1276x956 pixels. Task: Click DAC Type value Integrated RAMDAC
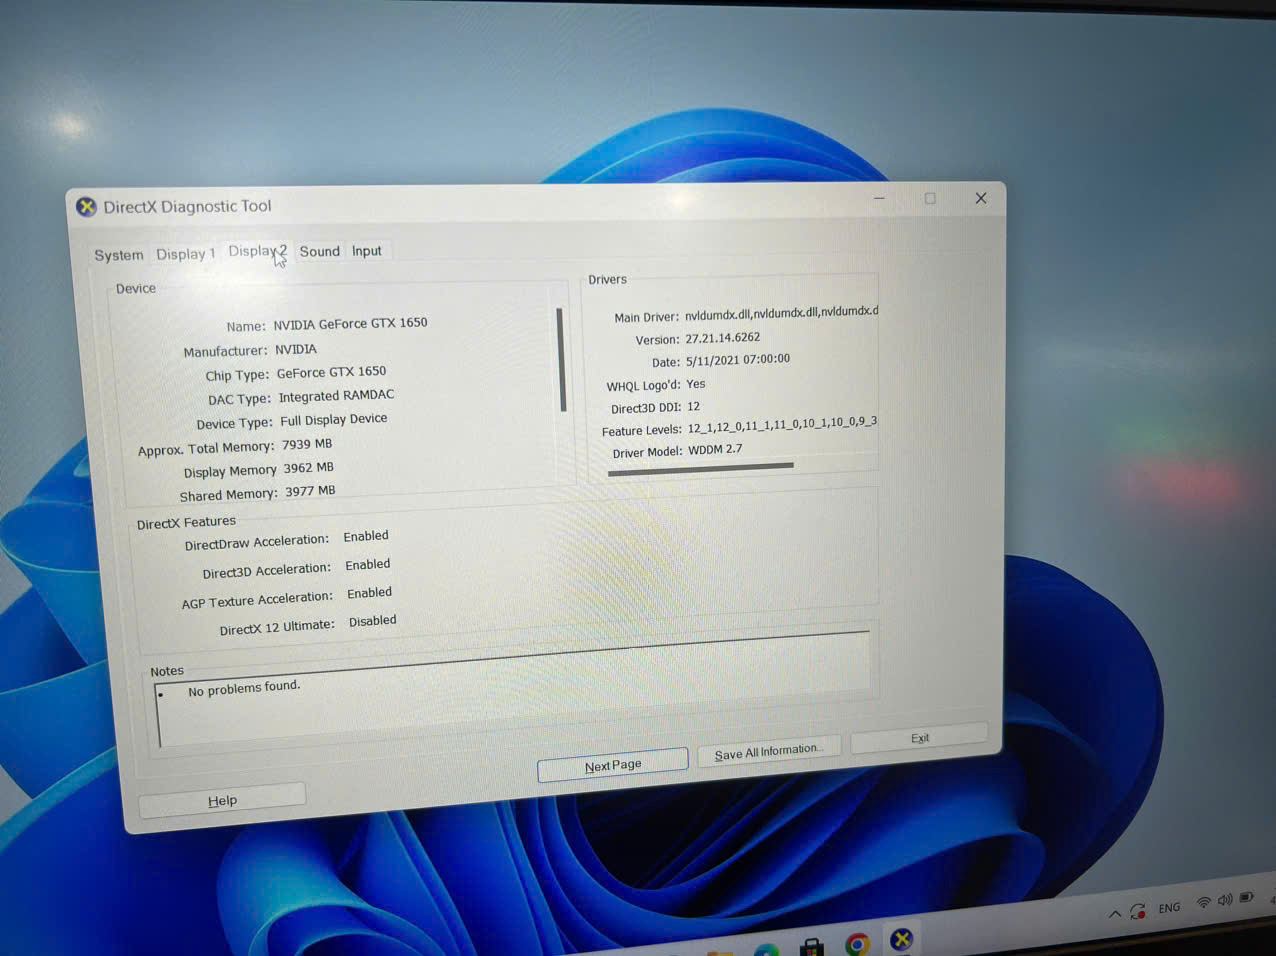[336, 396]
